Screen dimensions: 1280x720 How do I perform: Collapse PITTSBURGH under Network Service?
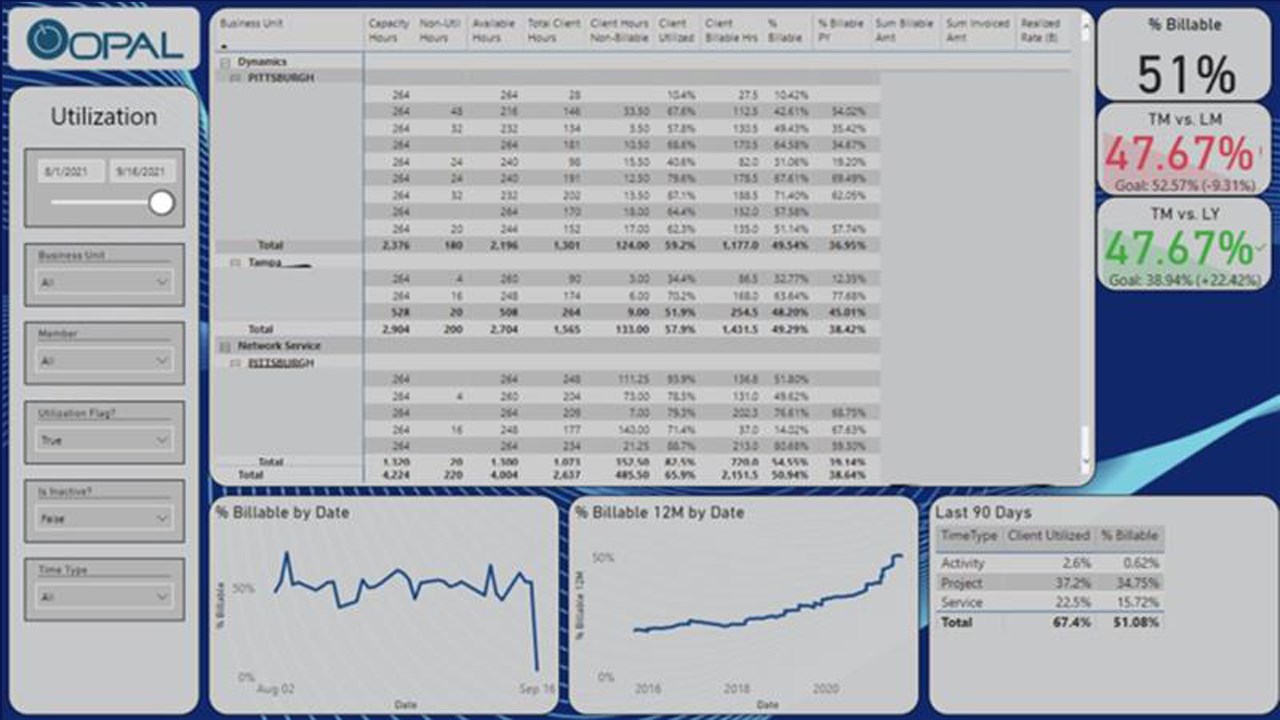[236, 363]
